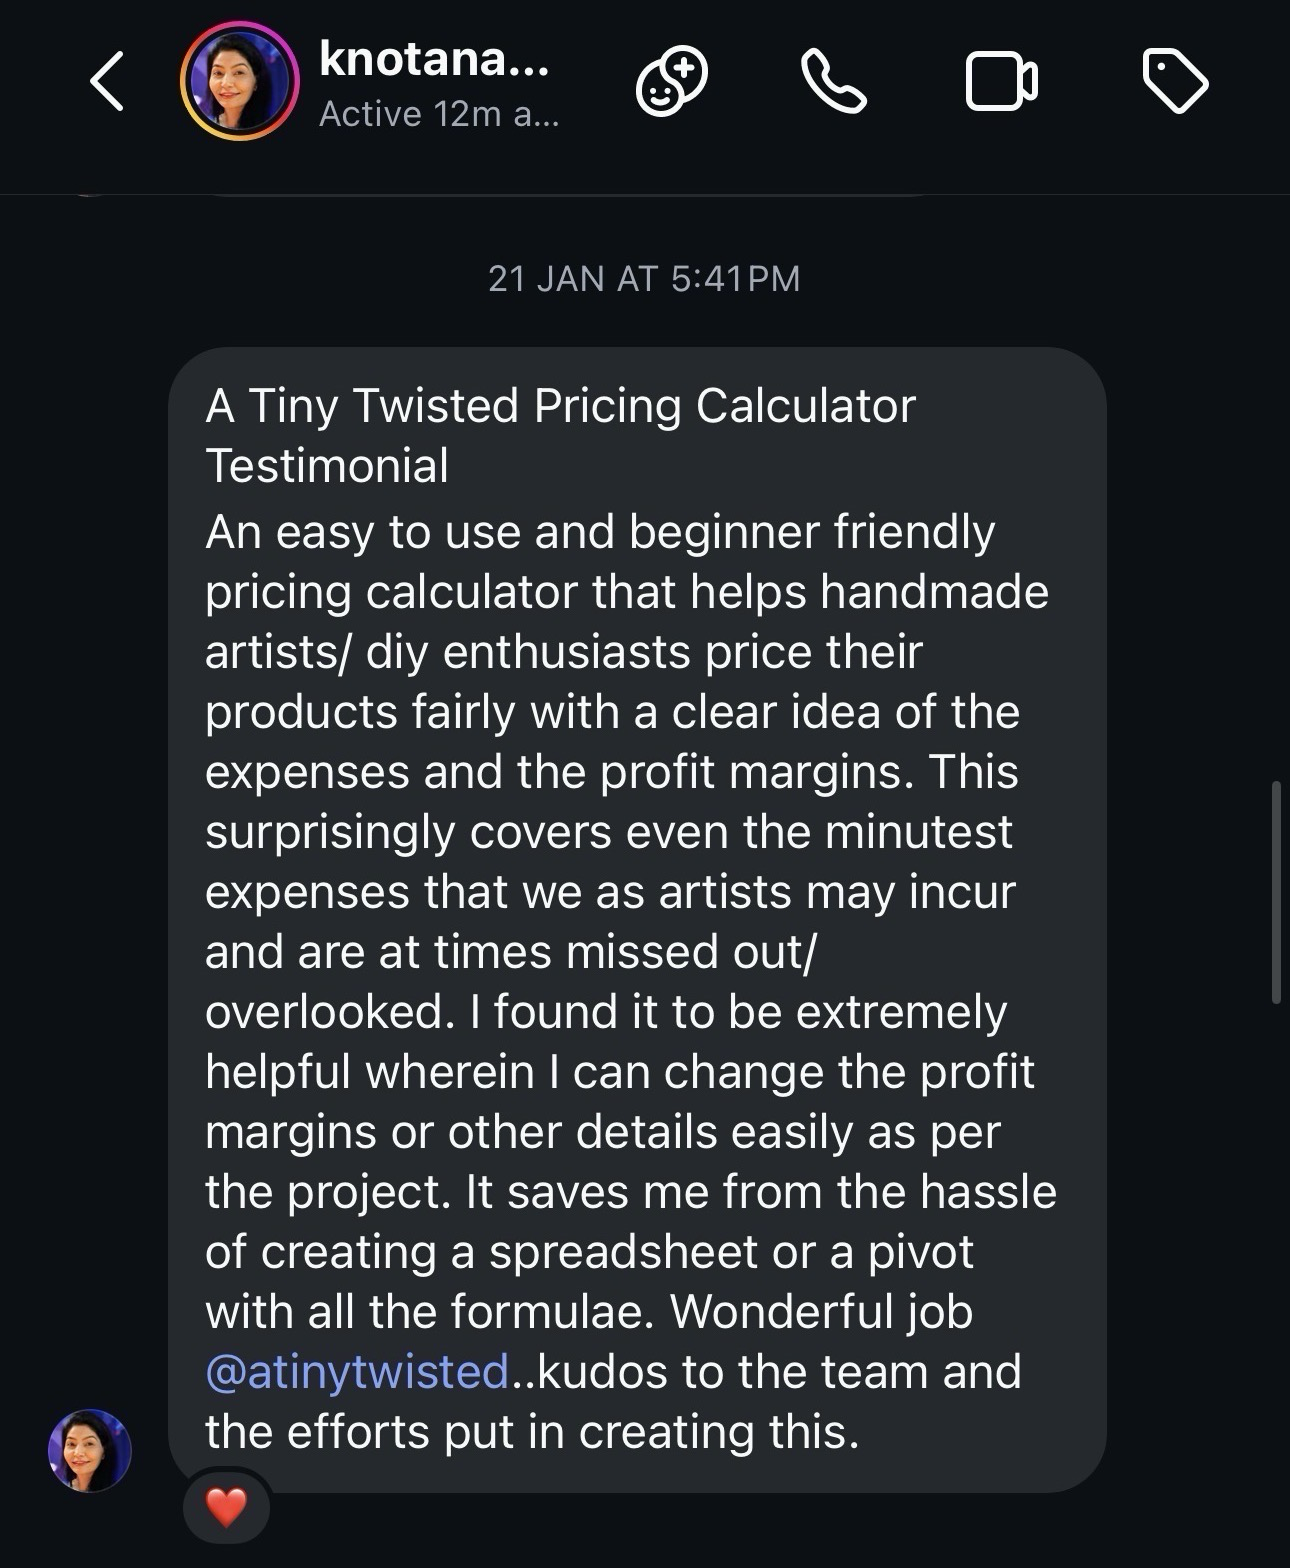Viewport: 1290px width, 1568px height.
Task: Tap the phrase "pricing calculator that helps handmade"
Action: pos(627,591)
